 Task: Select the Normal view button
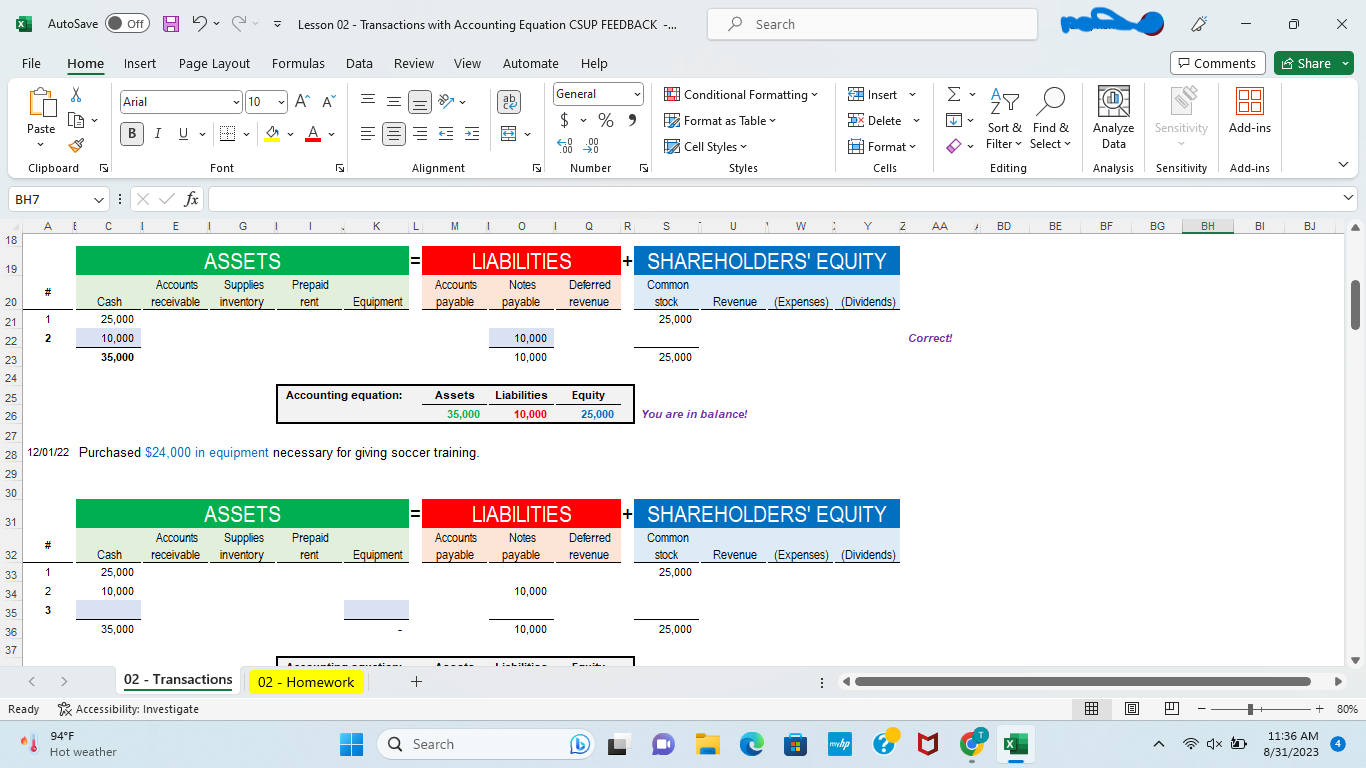click(x=1092, y=709)
